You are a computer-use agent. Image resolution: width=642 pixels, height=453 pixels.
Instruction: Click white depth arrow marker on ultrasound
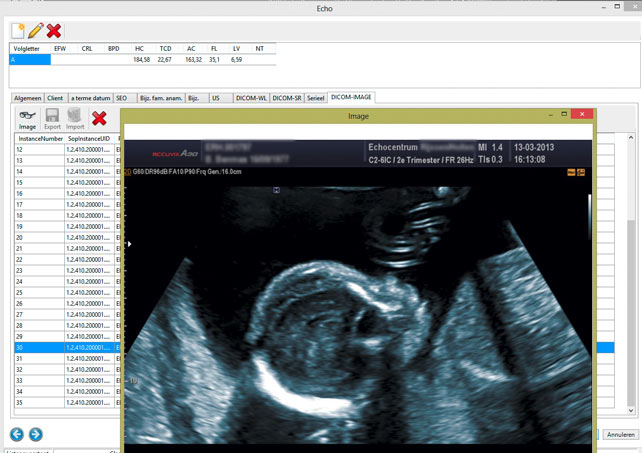(129, 244)
